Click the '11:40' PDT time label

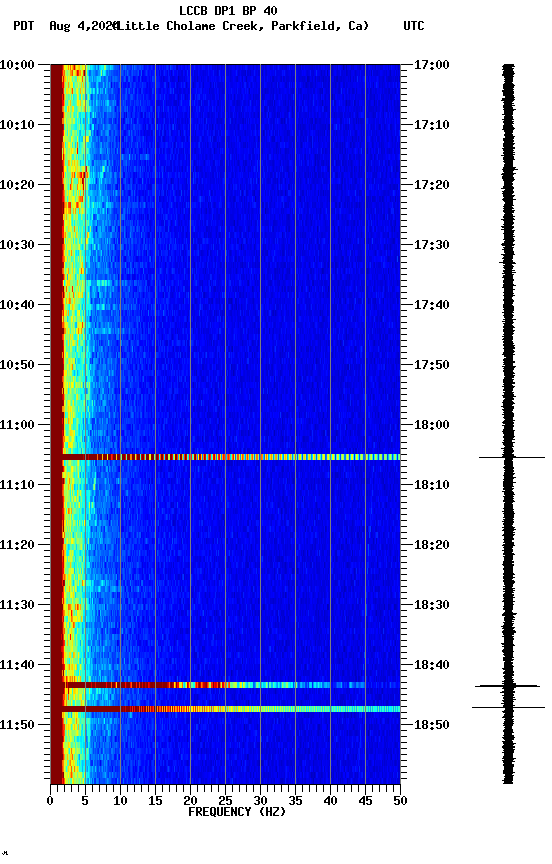[x=17, y=666]
